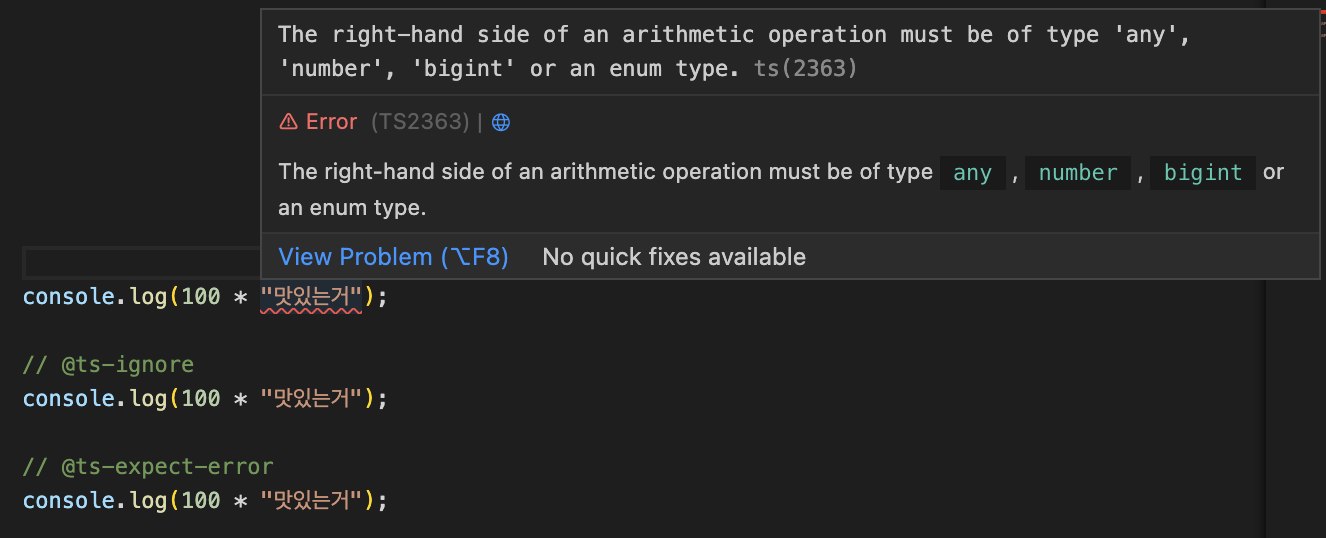
Task: Click the highlighted empty line above the first console.log
Action: pos(141,263)
